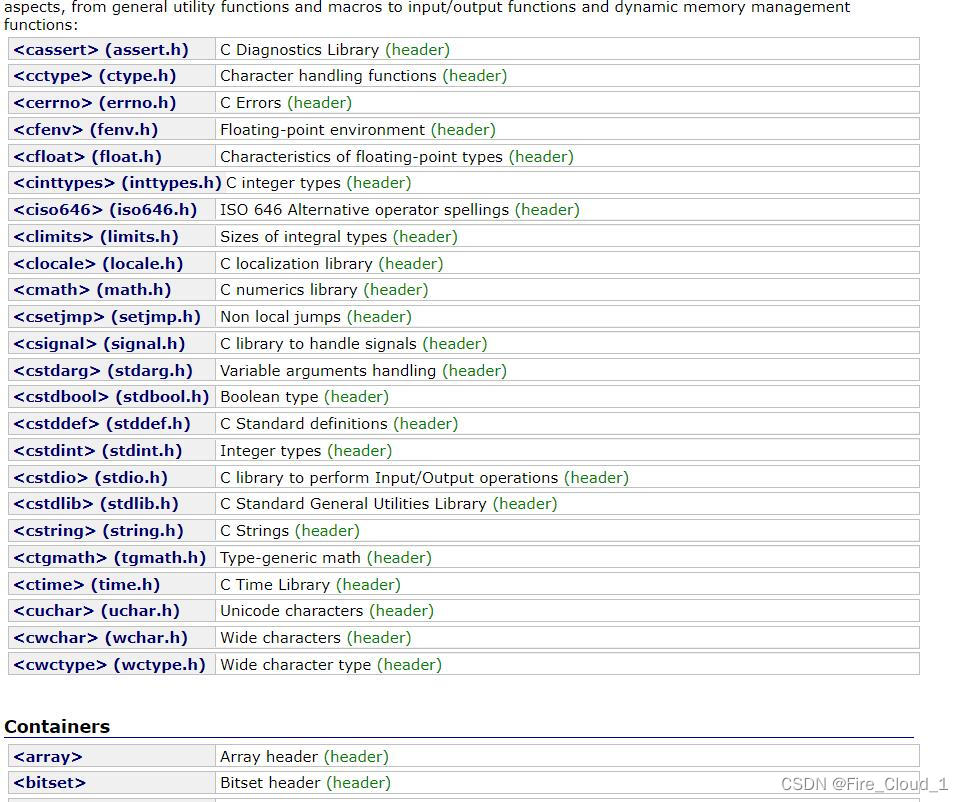Open the <cfloat> (float.h) link

(87, 157)
